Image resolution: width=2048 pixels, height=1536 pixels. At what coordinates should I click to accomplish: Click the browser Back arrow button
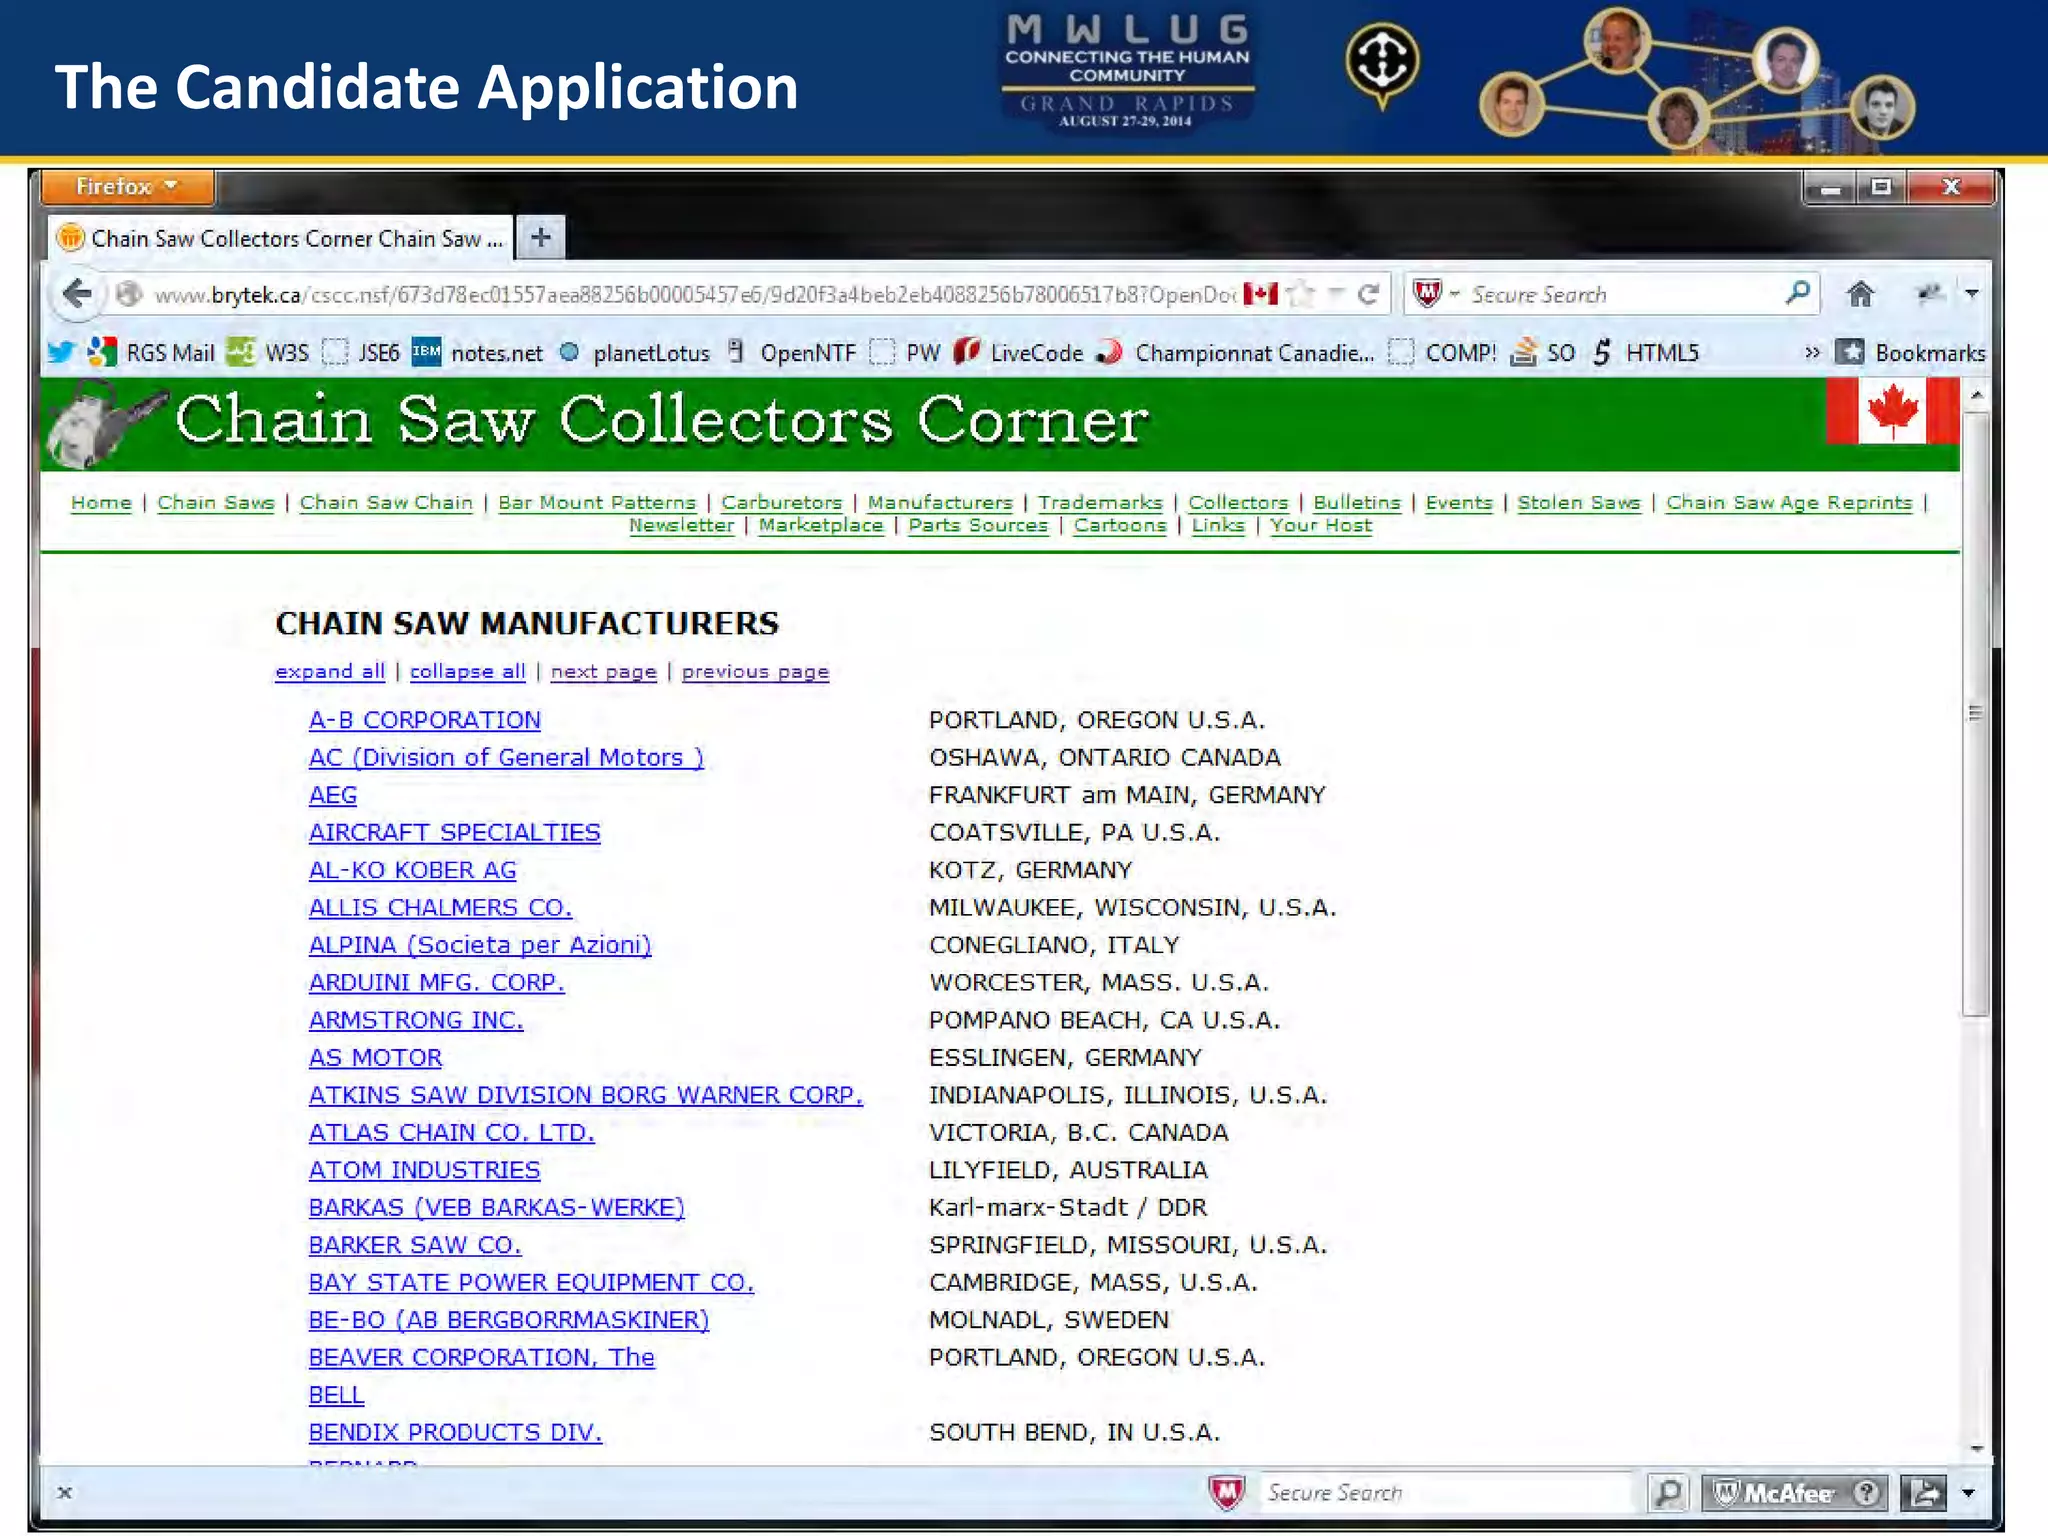[x=77, y=293]
